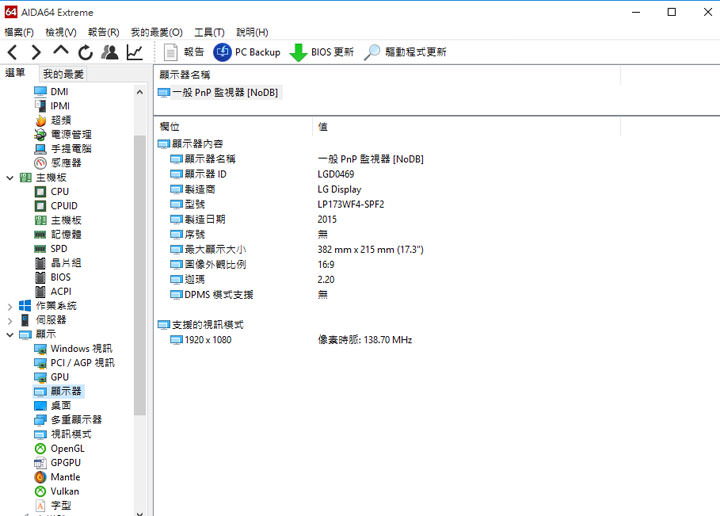Select the 1920 x 1080 video mode row
This screenshot has width=720, height=516.
pyautogui.click(x=291, y=340)
